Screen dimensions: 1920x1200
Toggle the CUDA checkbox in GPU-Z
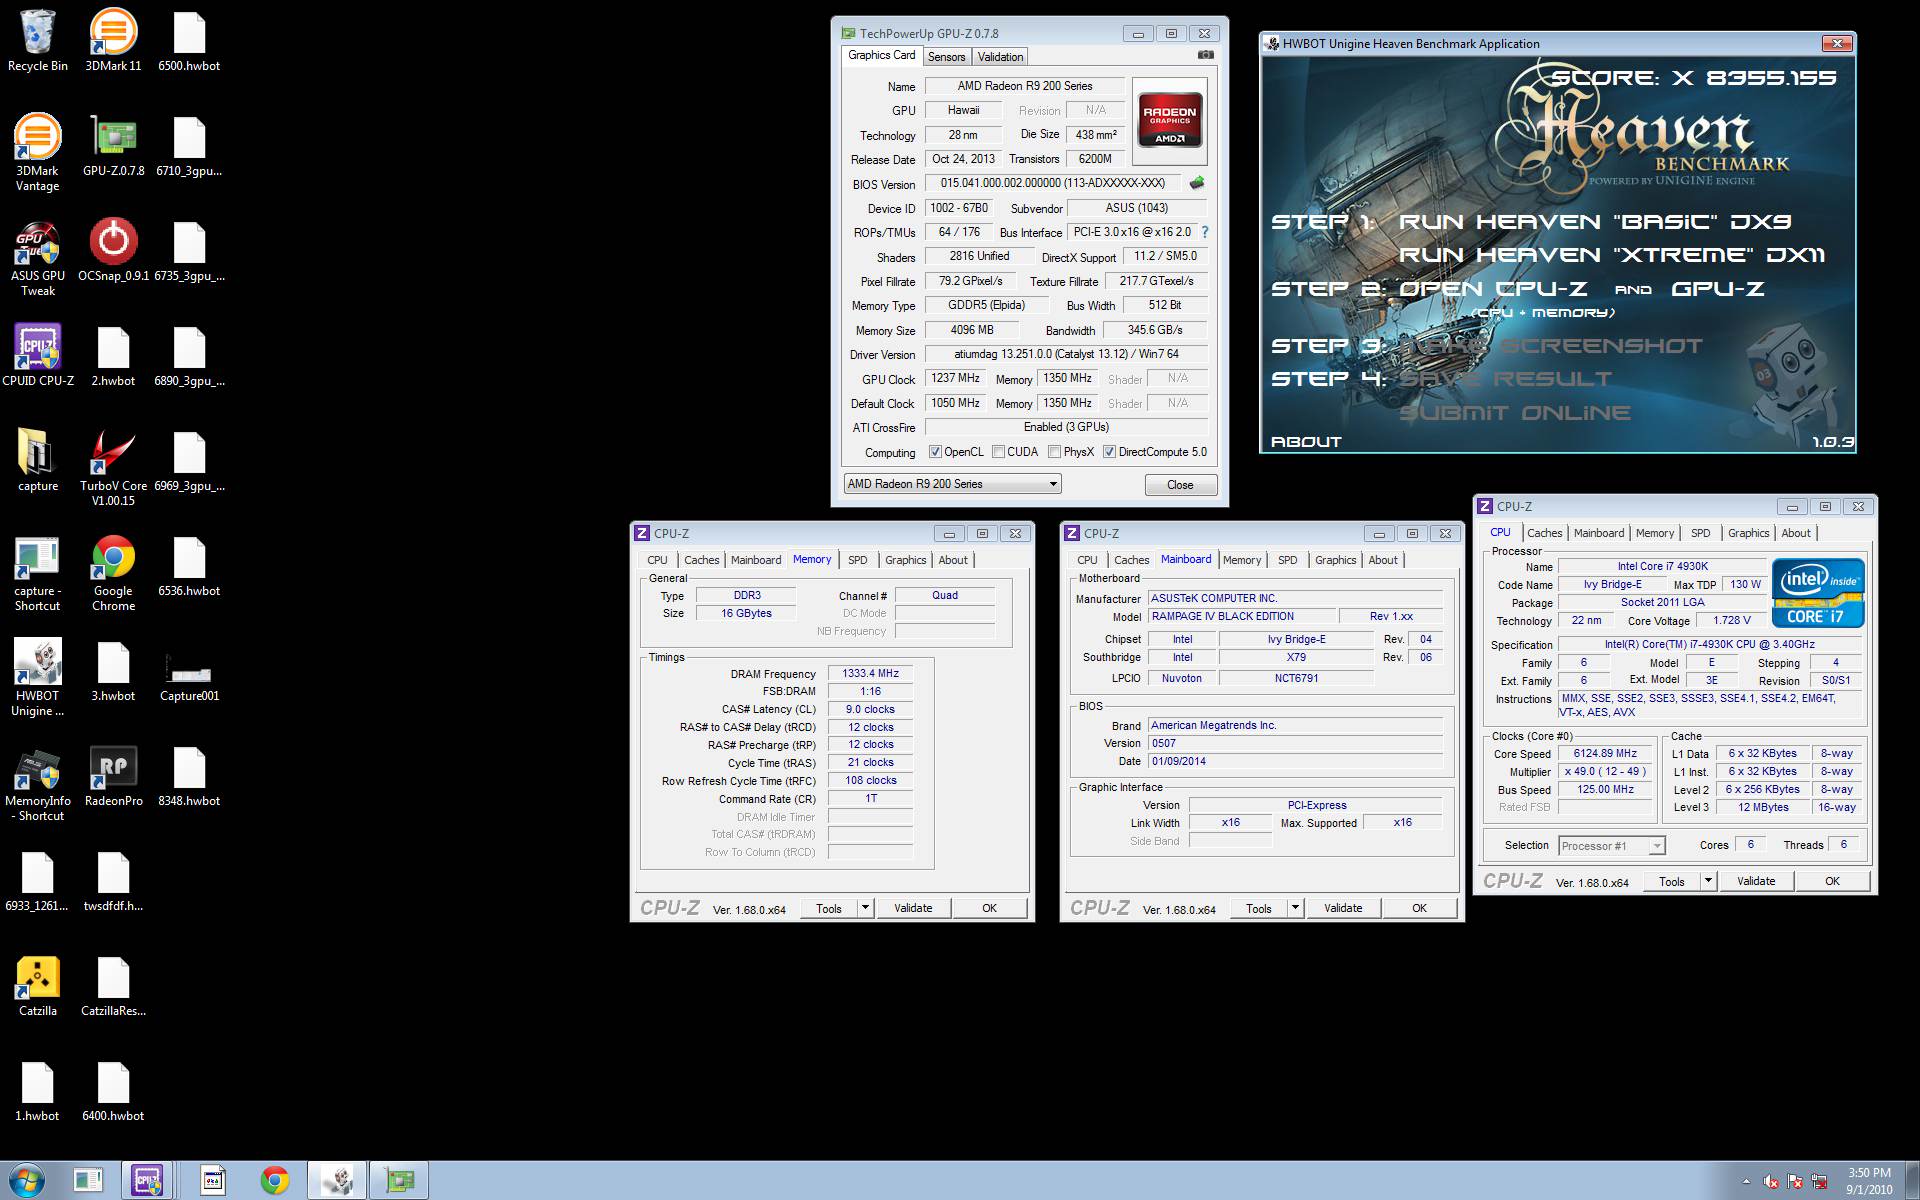tap(998, 452)
